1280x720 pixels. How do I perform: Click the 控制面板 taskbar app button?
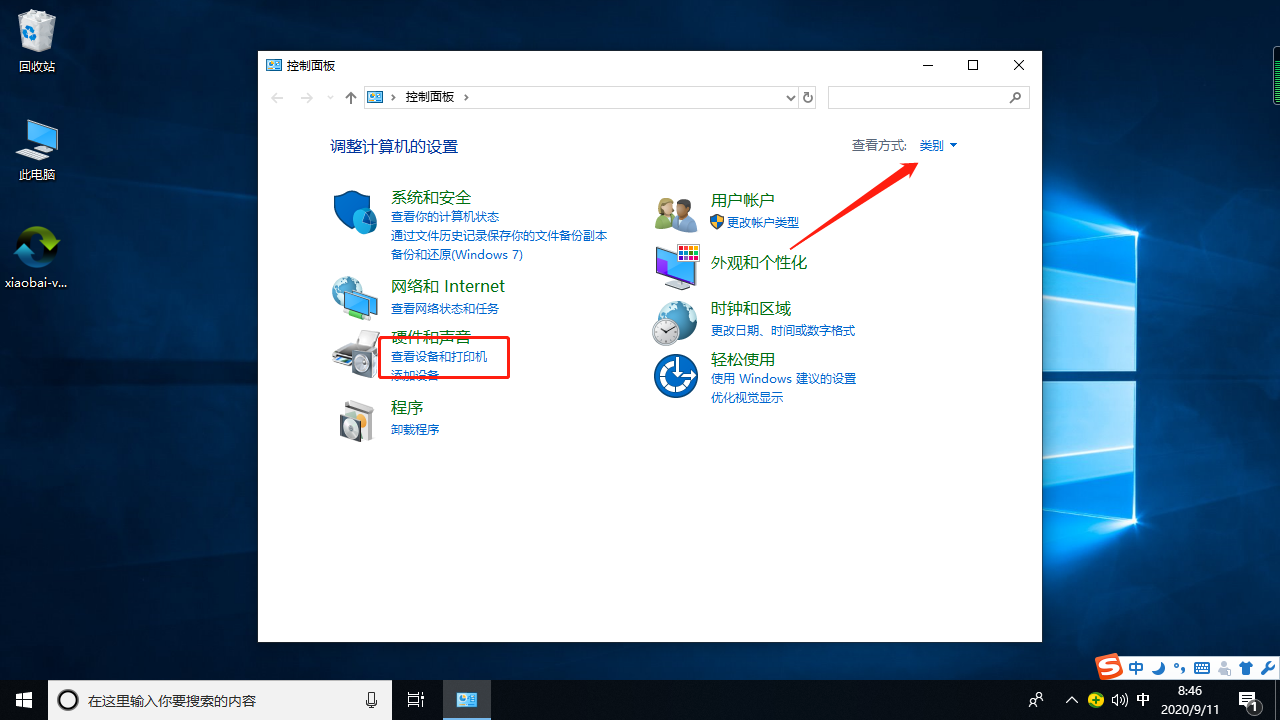(x=466, y=700)
